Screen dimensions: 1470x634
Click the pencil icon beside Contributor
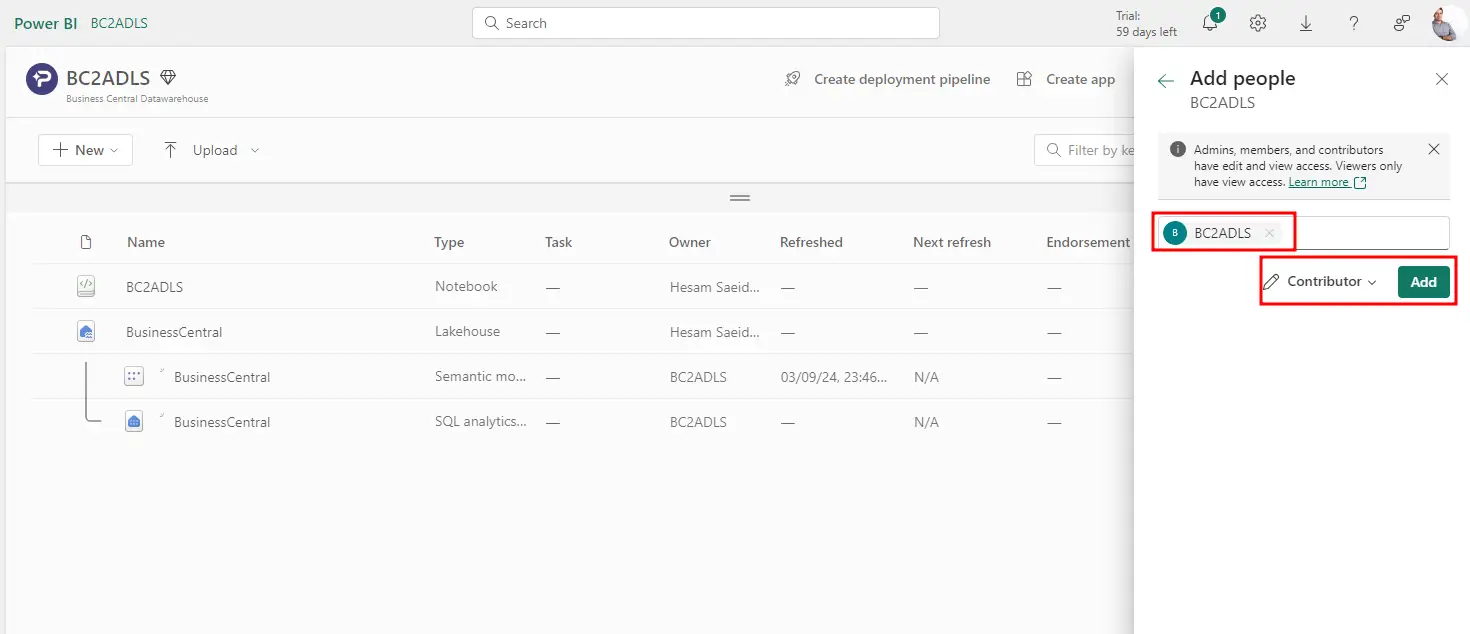[x=1272, y=282]
